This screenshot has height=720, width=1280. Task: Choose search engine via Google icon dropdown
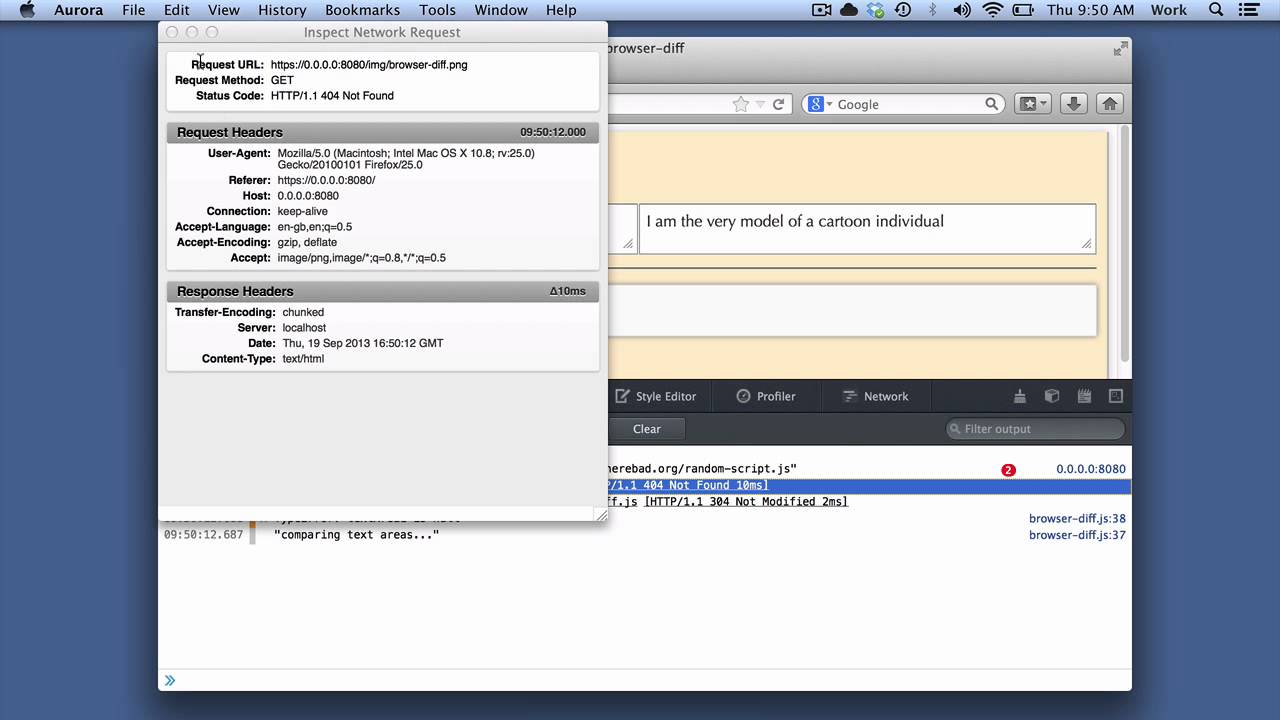820,104
